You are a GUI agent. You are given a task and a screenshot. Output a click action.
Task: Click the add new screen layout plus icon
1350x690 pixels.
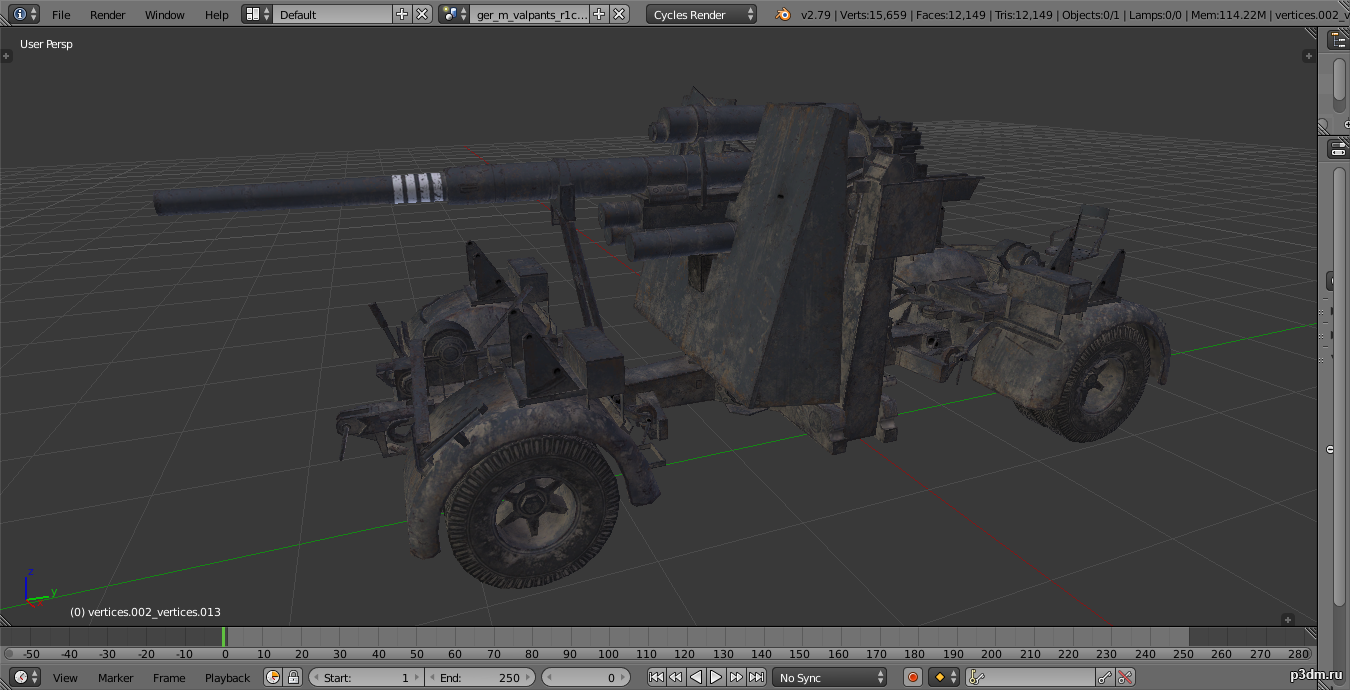pos(402,14)
